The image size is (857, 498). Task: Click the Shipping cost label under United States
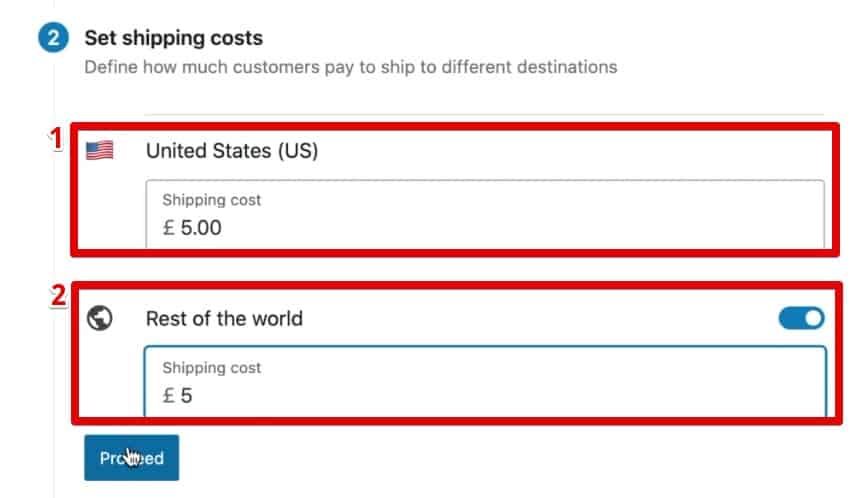click(212, 200)
